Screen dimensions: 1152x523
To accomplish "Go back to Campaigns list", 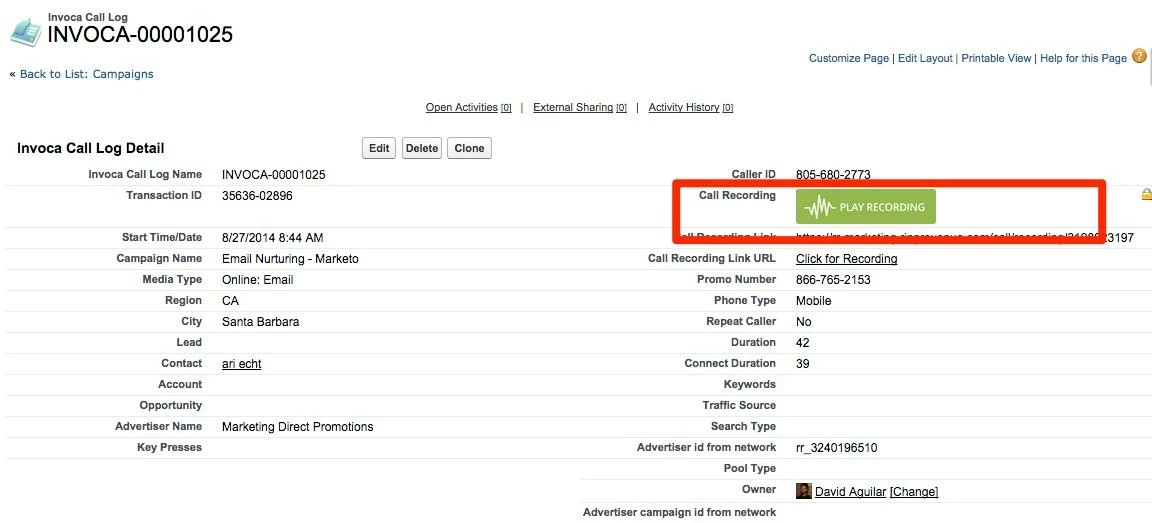I will [x=86, y=74].
